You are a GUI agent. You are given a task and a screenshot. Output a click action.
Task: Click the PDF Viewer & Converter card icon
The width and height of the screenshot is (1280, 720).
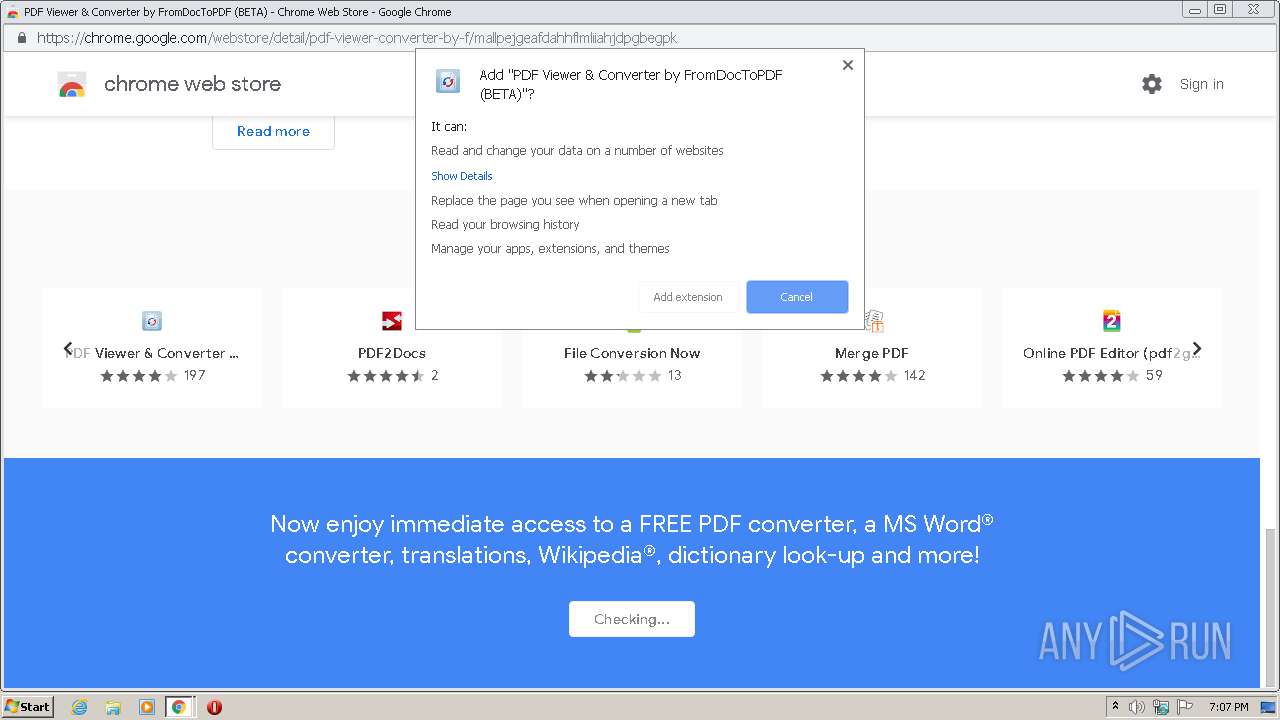pos(152,321)
